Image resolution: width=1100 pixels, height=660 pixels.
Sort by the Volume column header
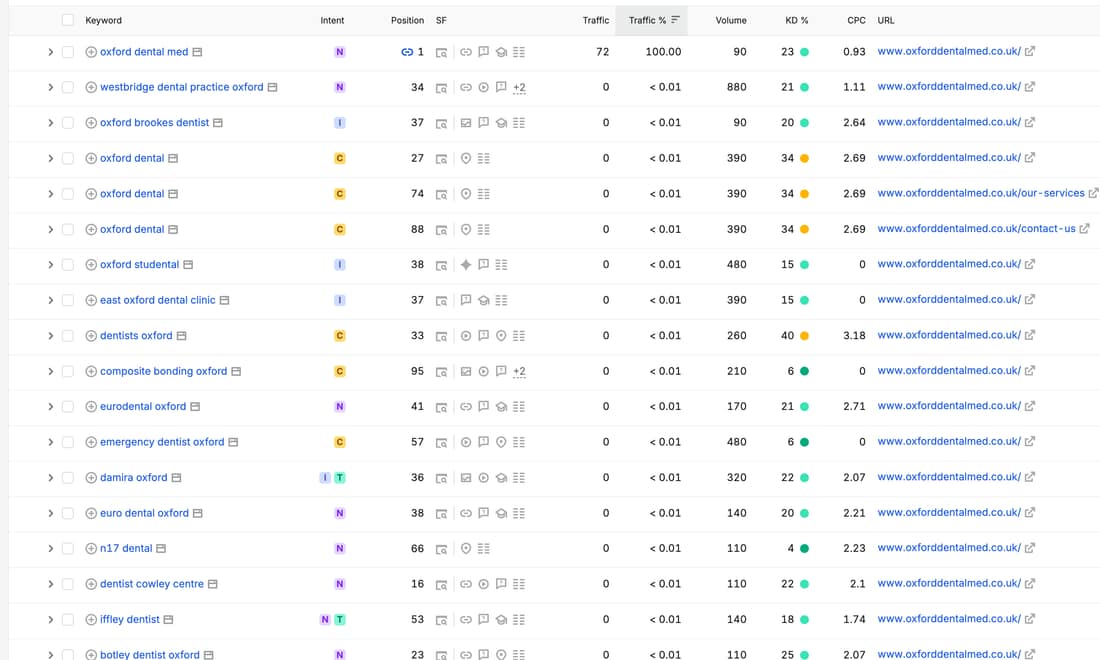pos(730,20)
